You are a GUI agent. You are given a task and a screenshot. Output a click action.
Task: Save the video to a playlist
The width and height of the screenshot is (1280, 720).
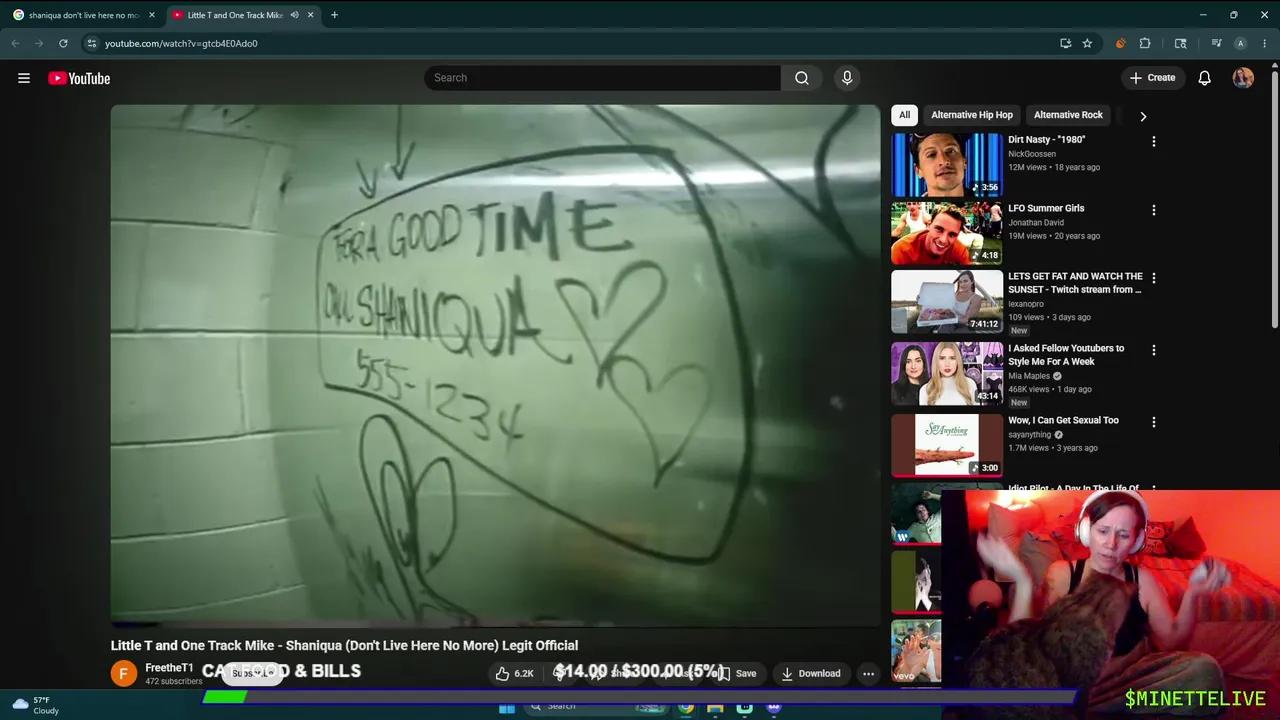pyautogui.click(x=737, y=674)
